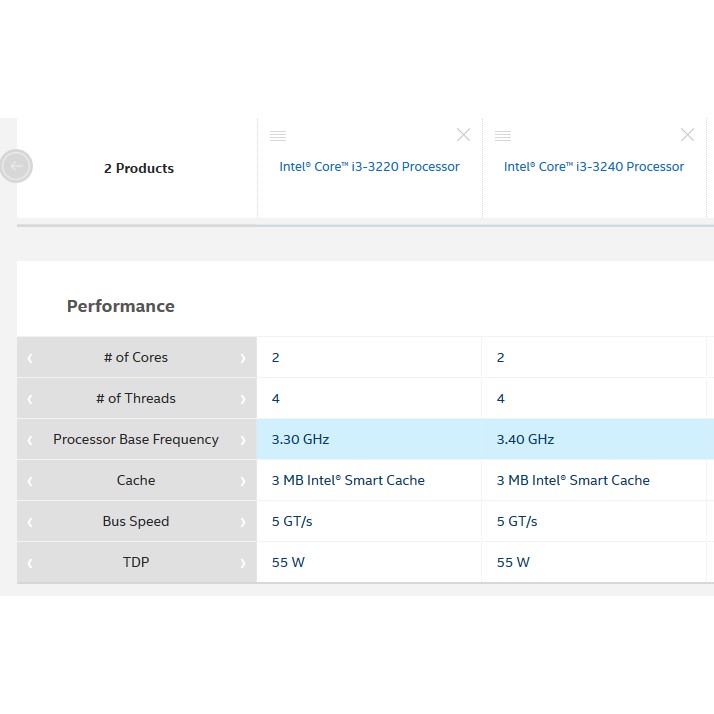Click left chevron beside Processor Base Frequency

(x=30, y=440)
